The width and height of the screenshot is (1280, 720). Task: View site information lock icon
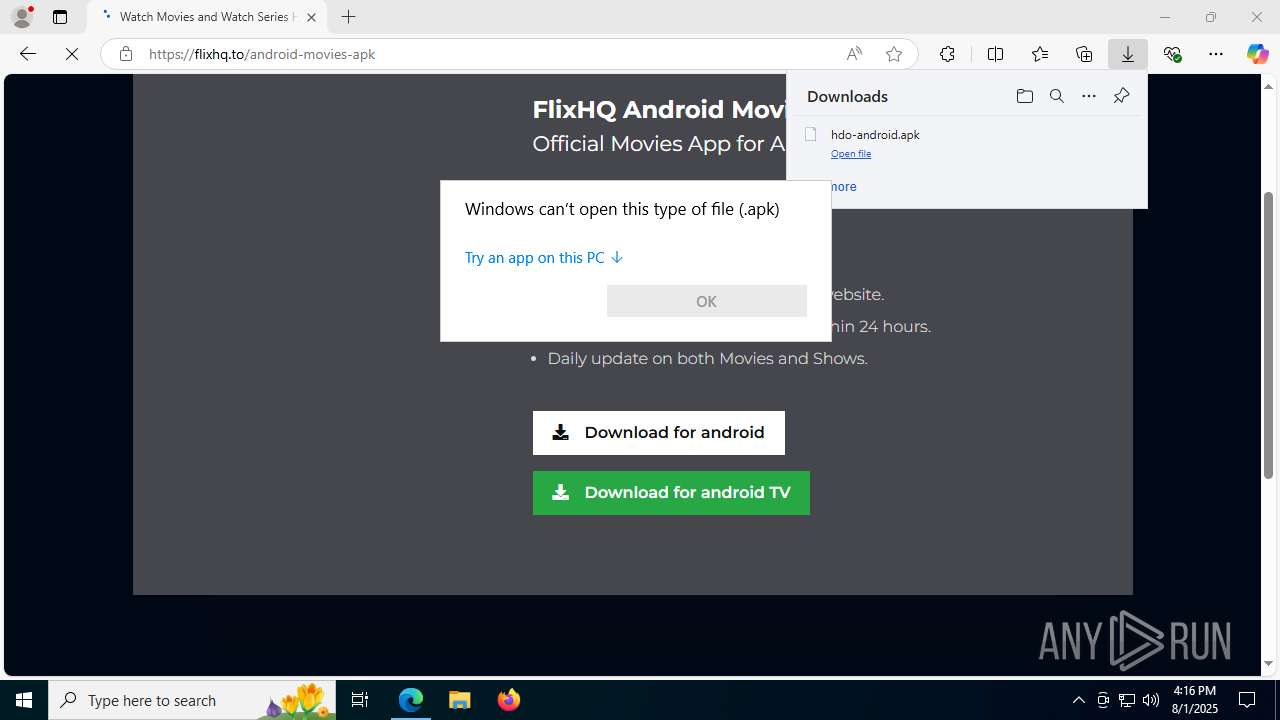pos(125,54)
